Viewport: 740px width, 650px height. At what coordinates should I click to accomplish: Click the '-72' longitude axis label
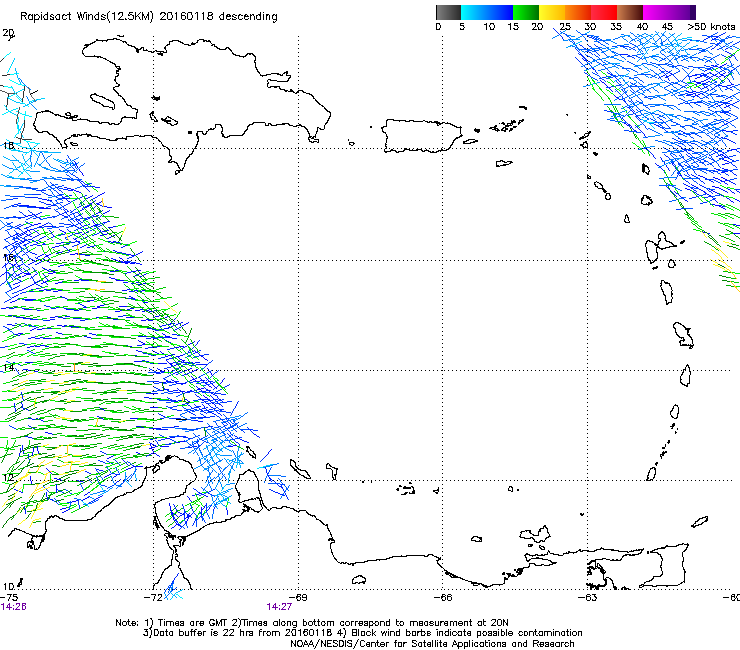153,598
